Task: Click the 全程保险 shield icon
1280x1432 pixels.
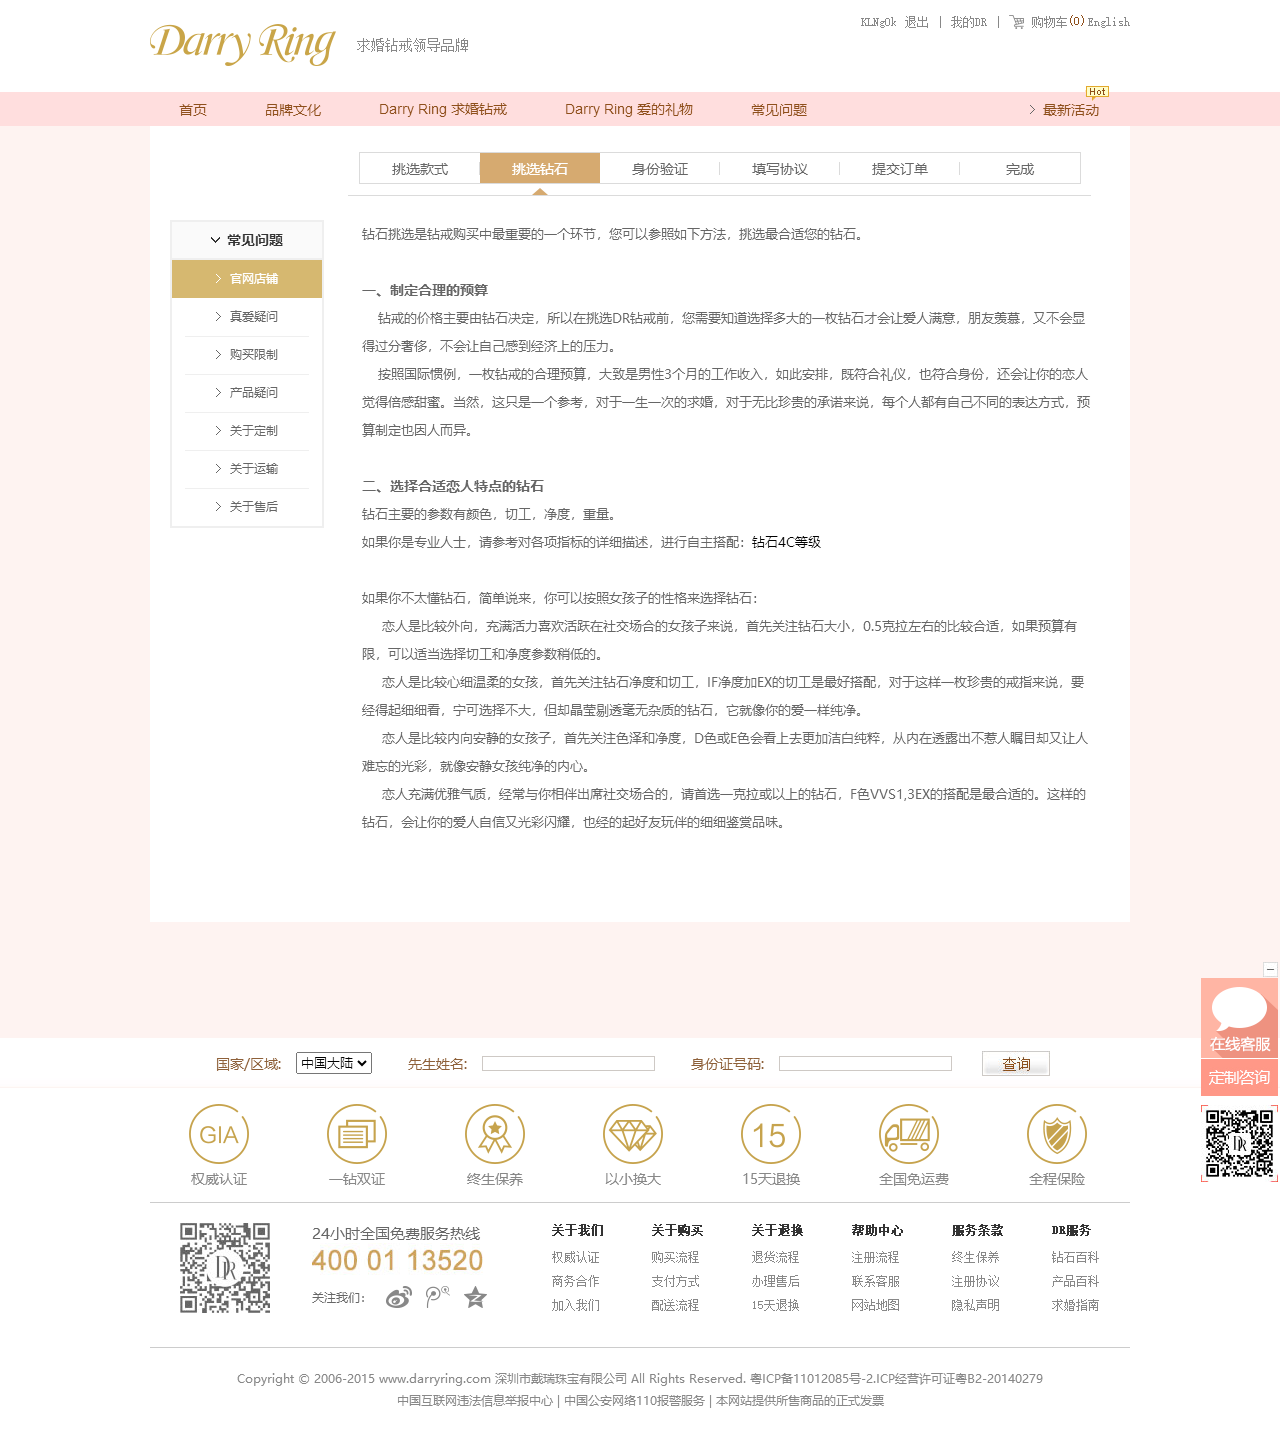Action: [x=1057, y=1134]
